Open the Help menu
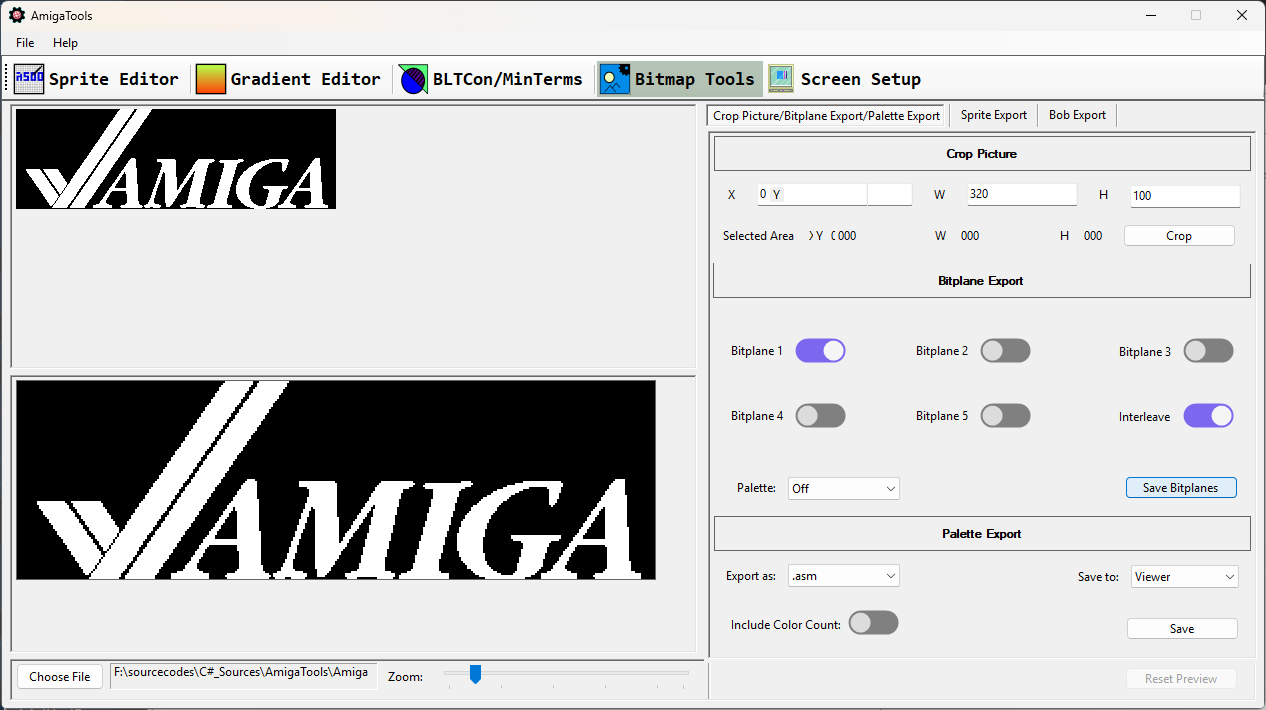Image resolution: width=1266 pixels, height=710 pixels. pyautogui.click(x=65, y=43)
